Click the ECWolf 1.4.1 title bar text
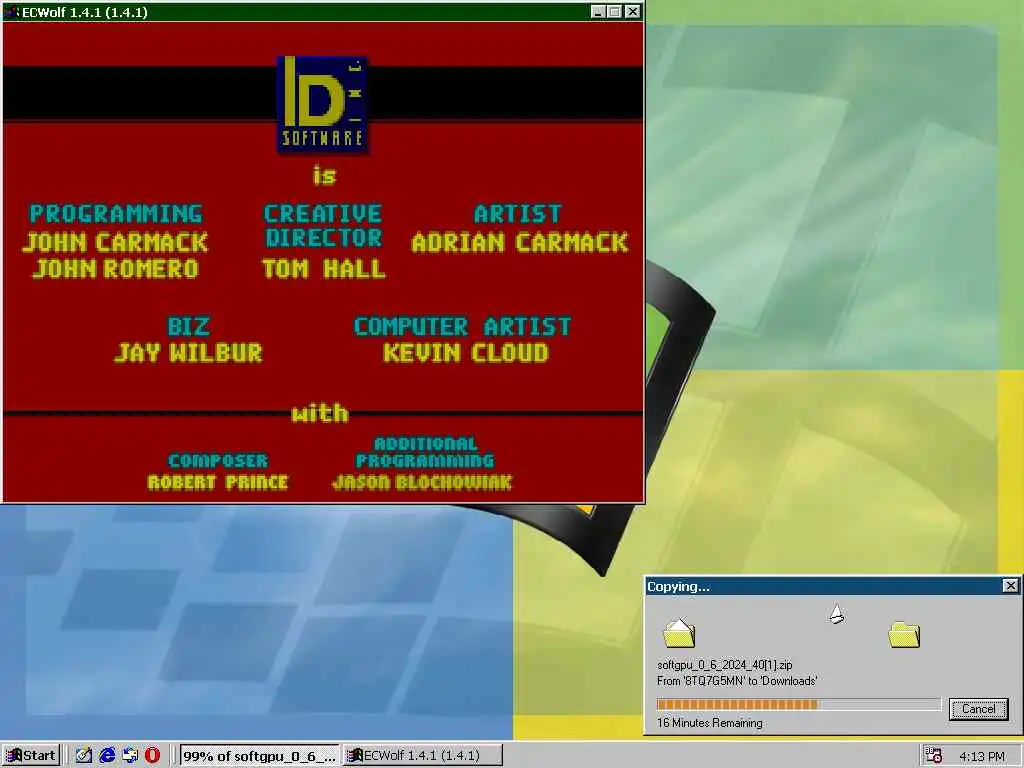The height and width of the screenshot is (768, 1024). coord(85,12)
